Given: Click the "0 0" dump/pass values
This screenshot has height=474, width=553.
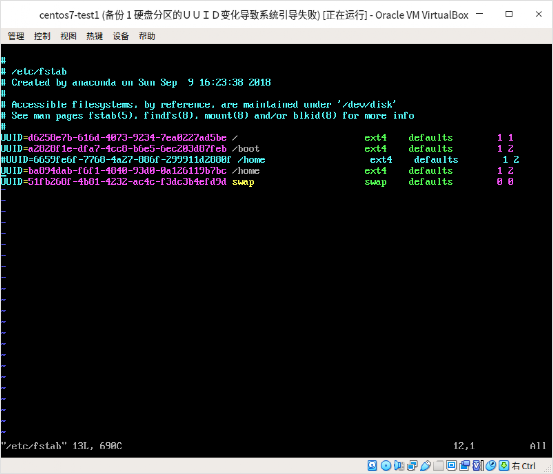Looking at the screenshot, I should pyautogui.click(x=505, y=182).
